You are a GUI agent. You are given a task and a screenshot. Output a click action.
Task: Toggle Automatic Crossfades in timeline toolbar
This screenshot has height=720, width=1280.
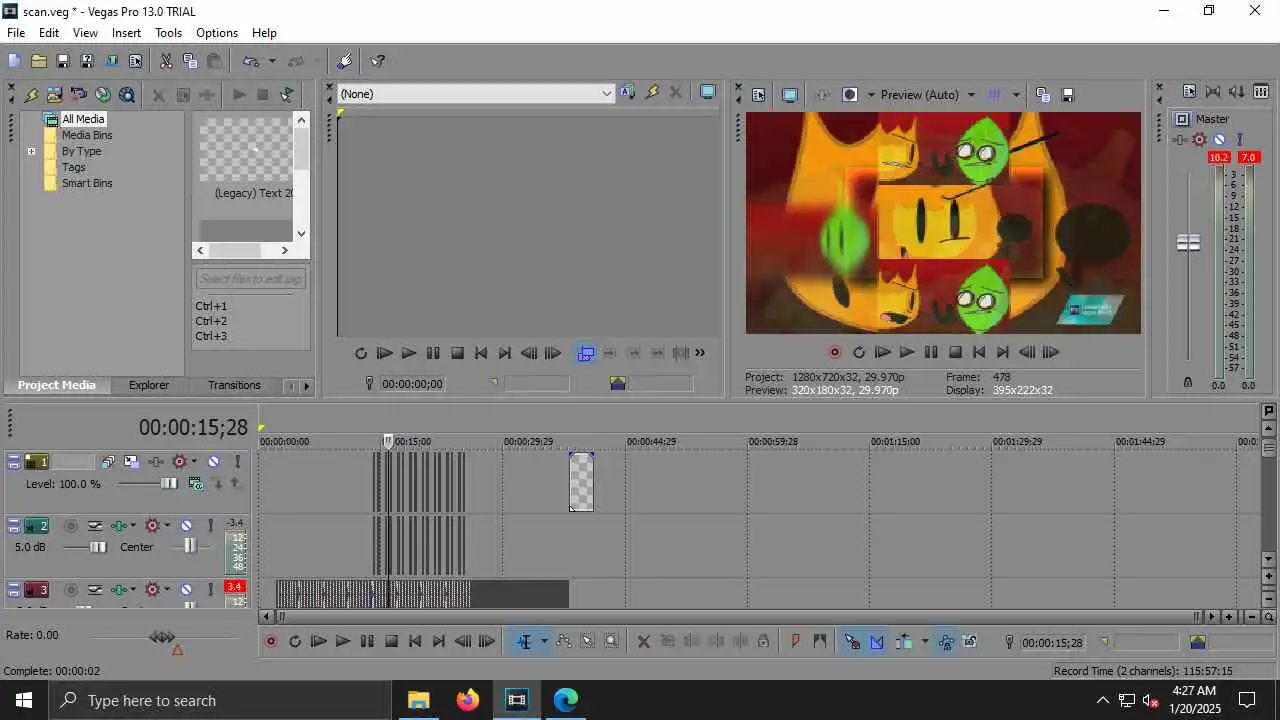point(876,642)
